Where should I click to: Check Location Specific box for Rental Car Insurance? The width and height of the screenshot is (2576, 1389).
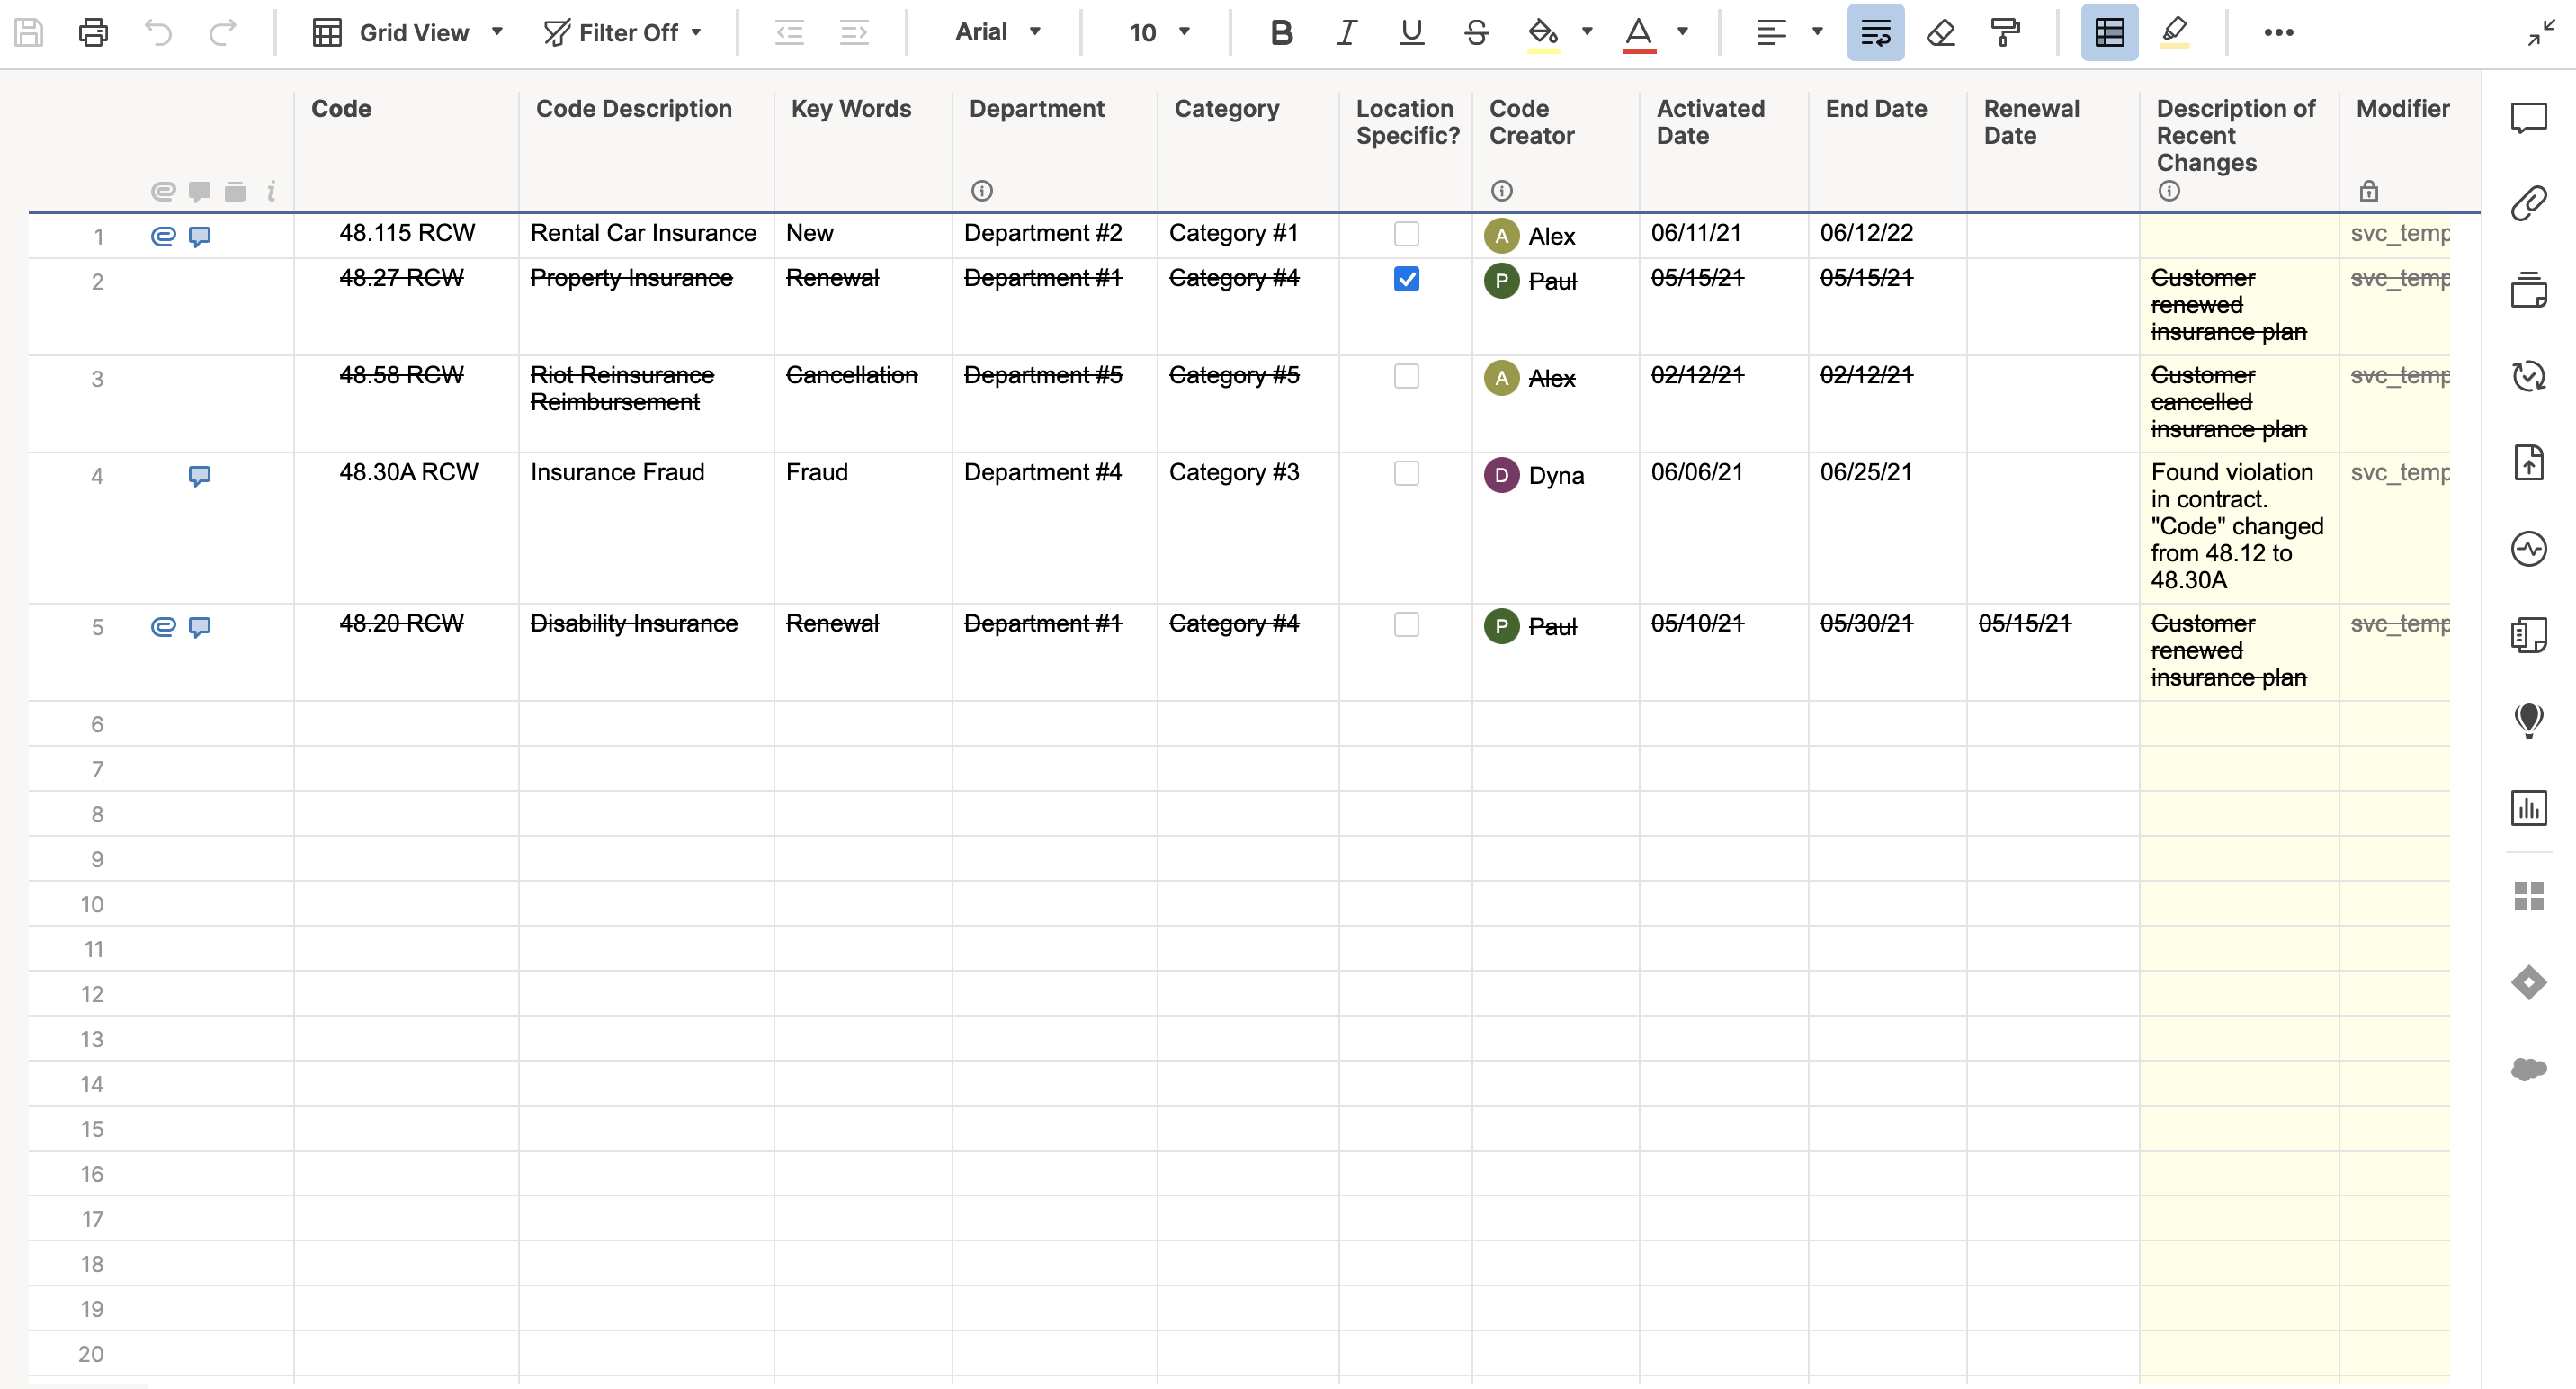1406,234
